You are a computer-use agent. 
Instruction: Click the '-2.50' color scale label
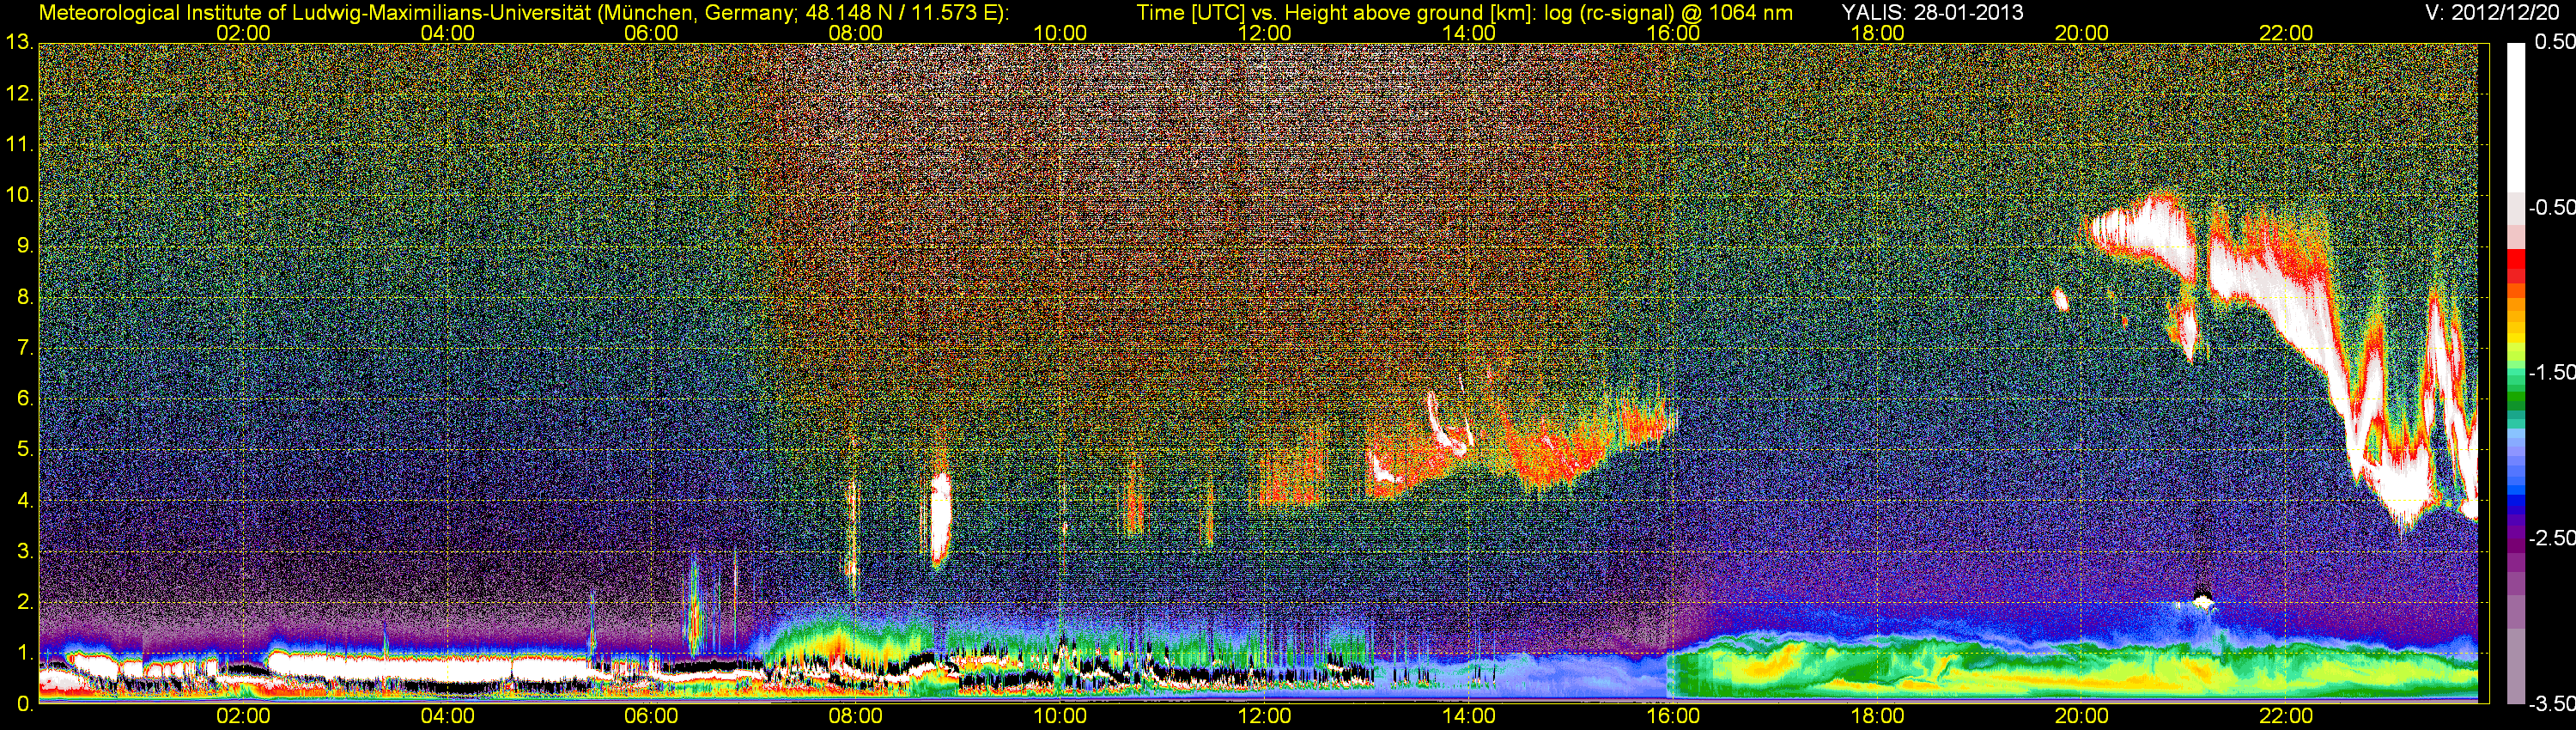coord(2551,538)
